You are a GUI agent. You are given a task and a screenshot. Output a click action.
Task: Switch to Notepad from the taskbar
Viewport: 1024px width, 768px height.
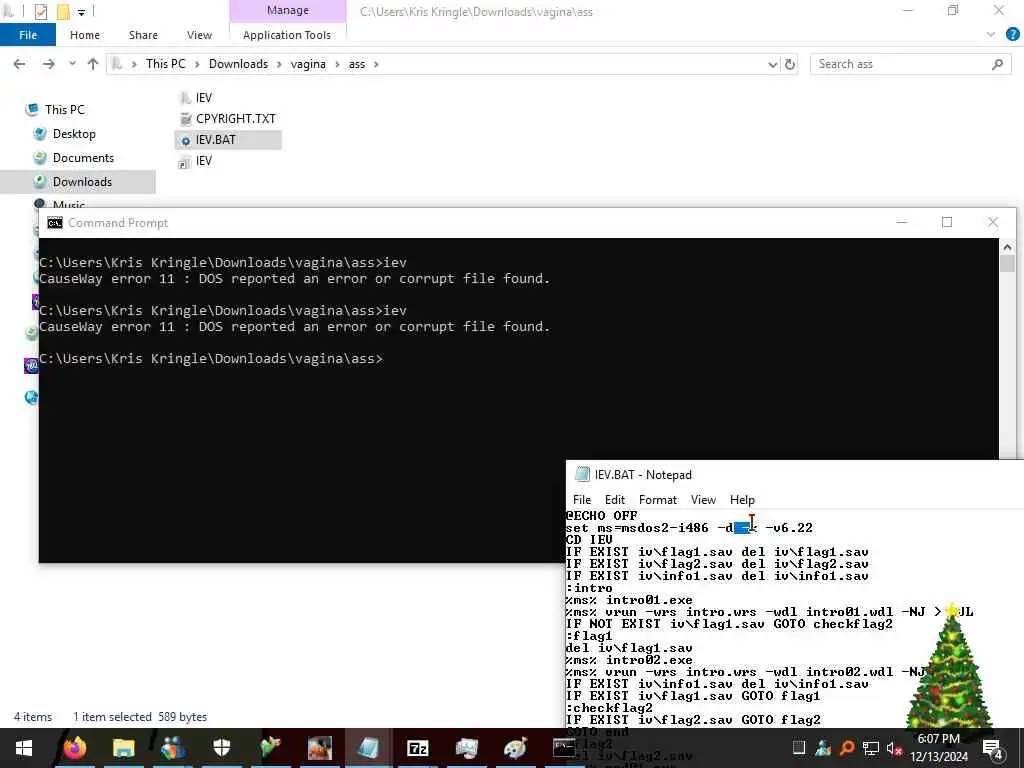click(368, 748)
